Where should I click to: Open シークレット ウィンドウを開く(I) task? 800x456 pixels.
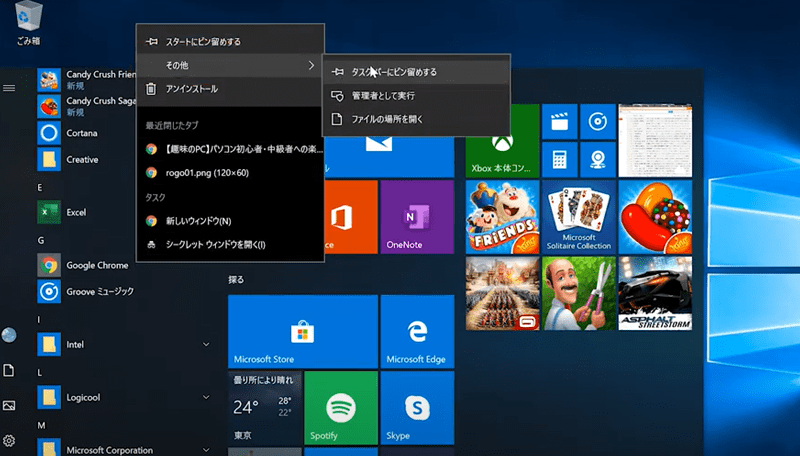click(230, 244)
